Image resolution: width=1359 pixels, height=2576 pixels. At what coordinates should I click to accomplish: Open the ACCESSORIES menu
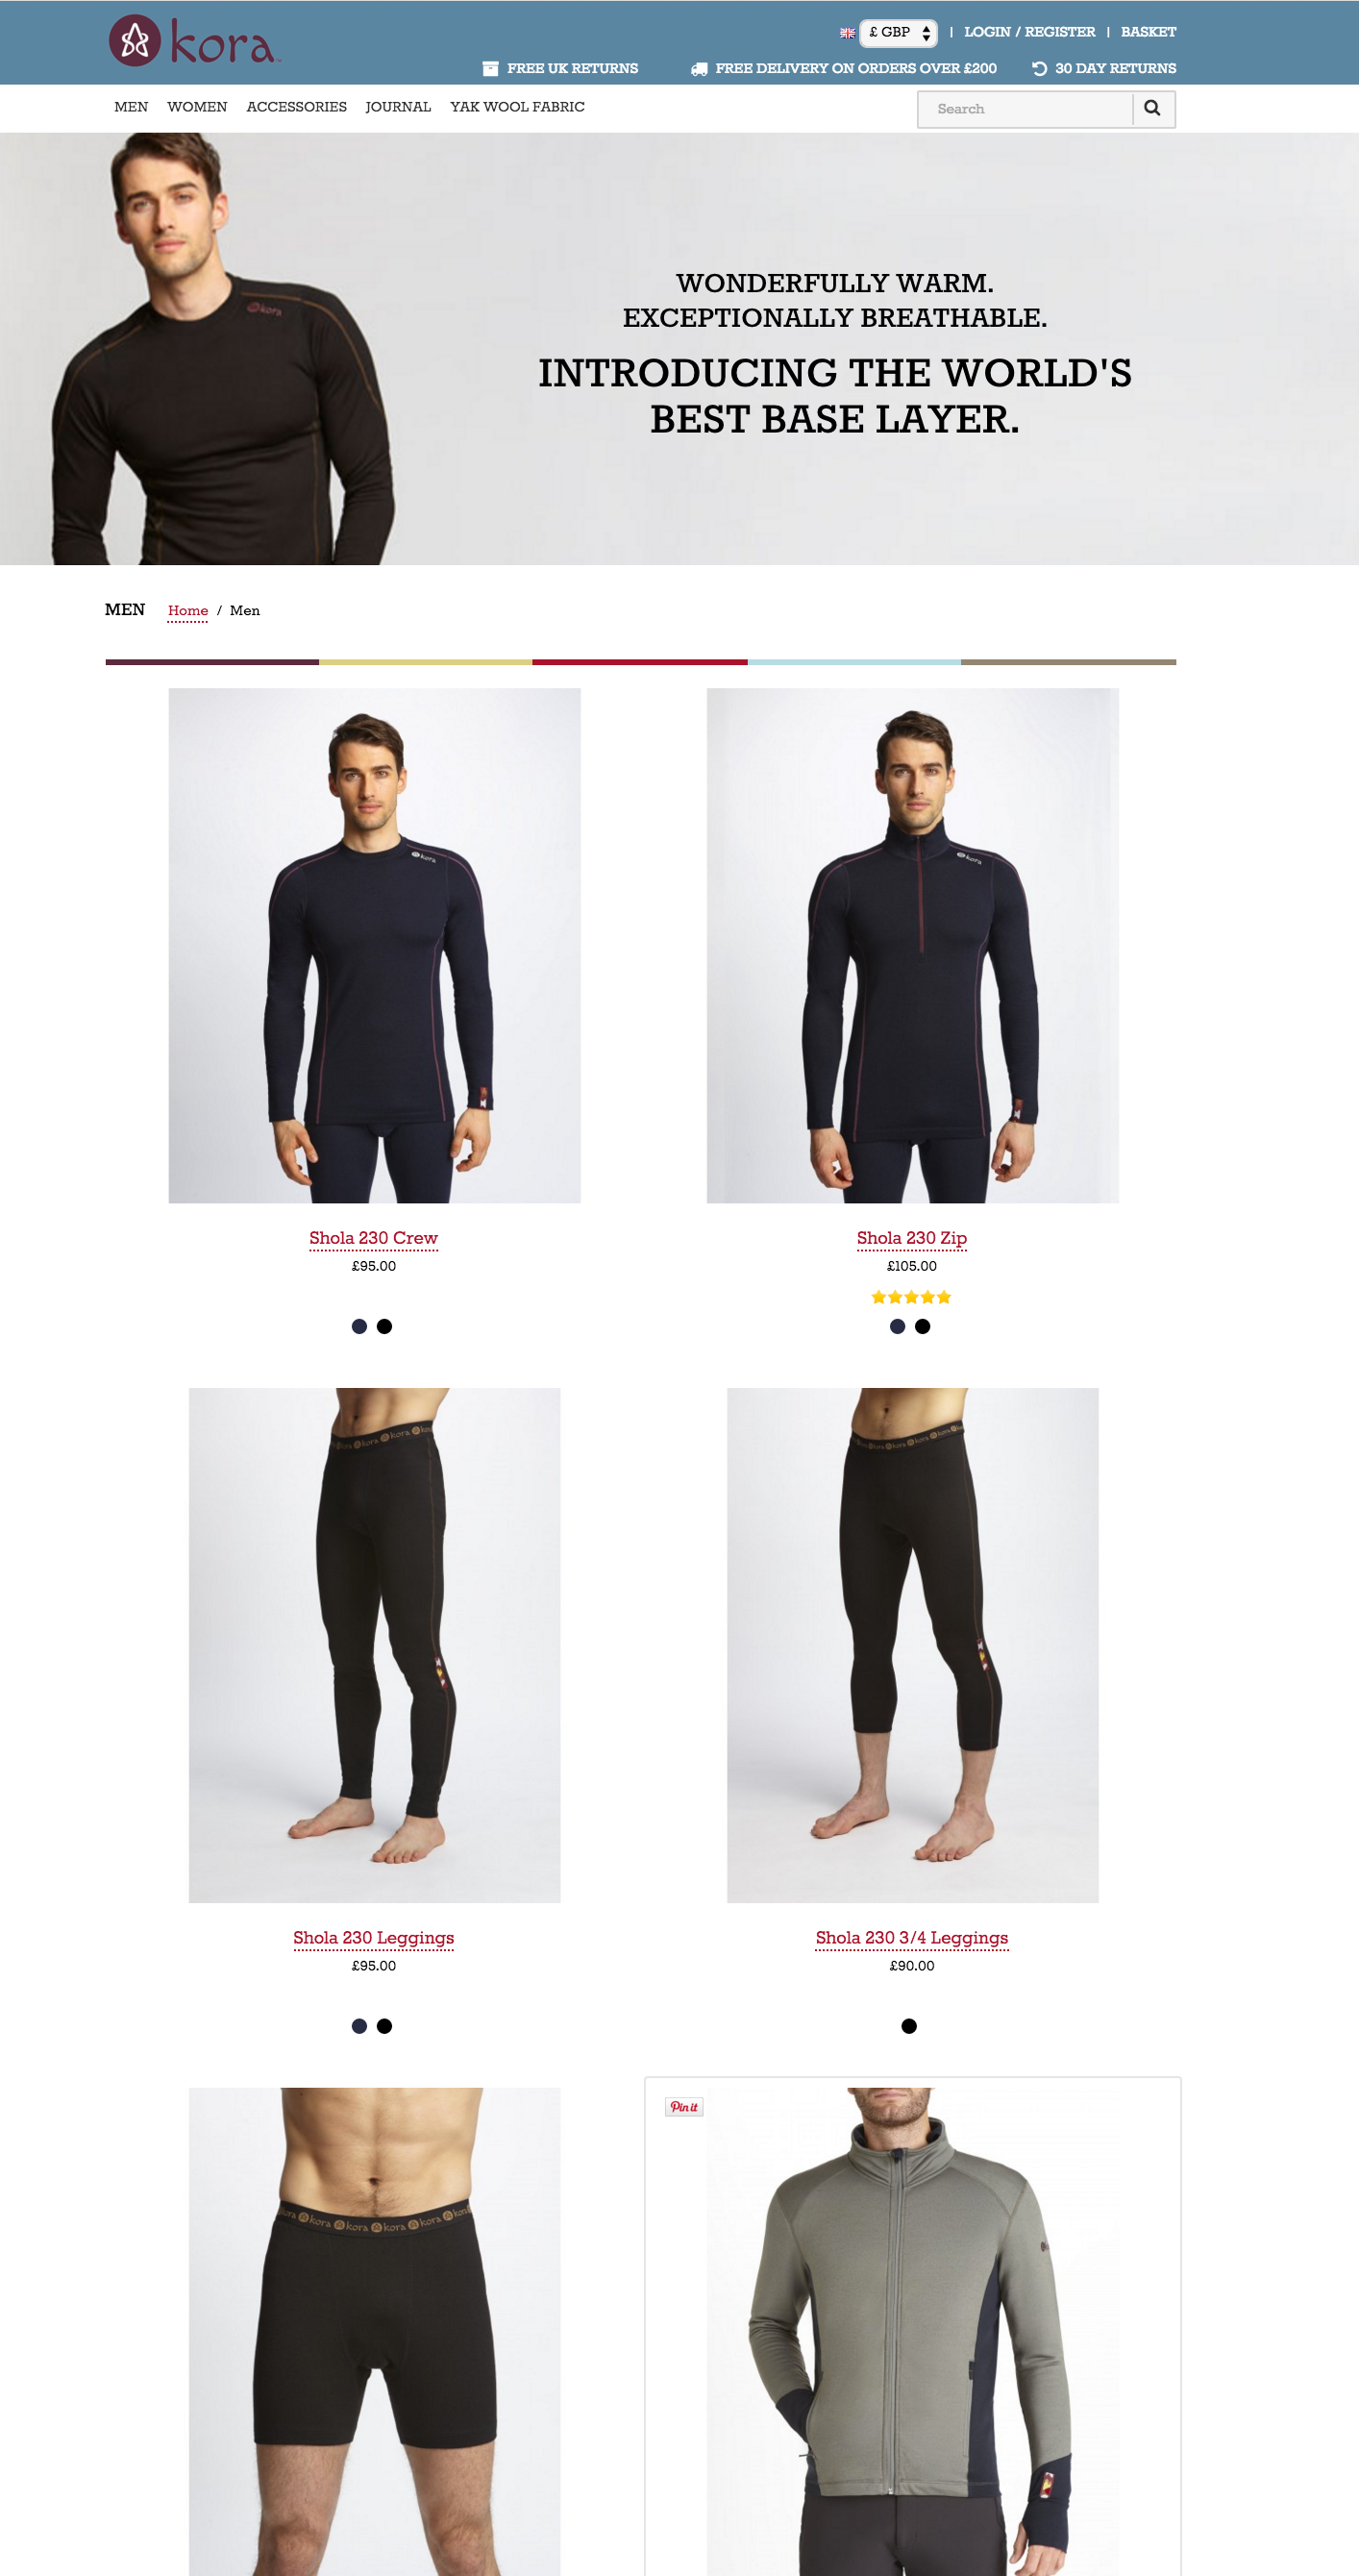pyautogui.click(x=296, y=107)
